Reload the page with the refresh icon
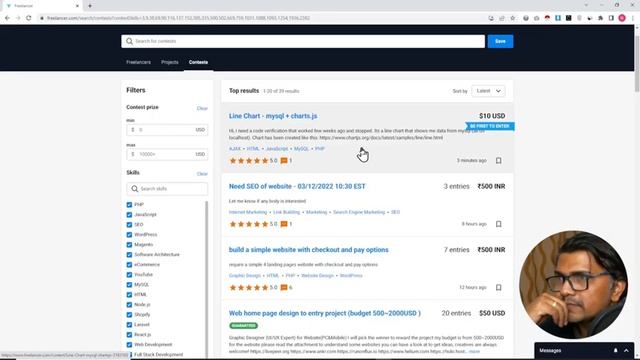The height and width of the screenshot is (360, 640). point(29,18)
